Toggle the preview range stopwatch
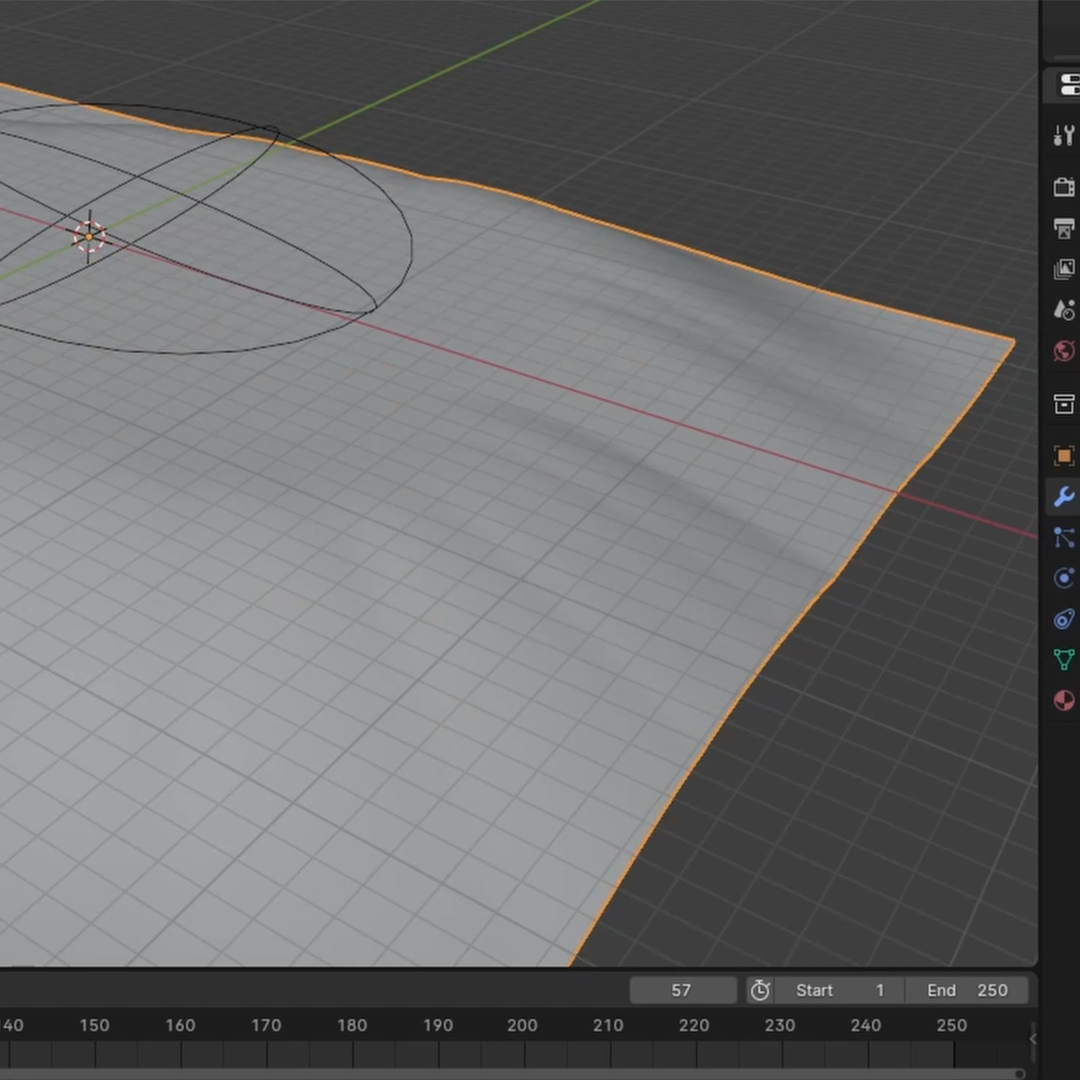 point(760,990)
